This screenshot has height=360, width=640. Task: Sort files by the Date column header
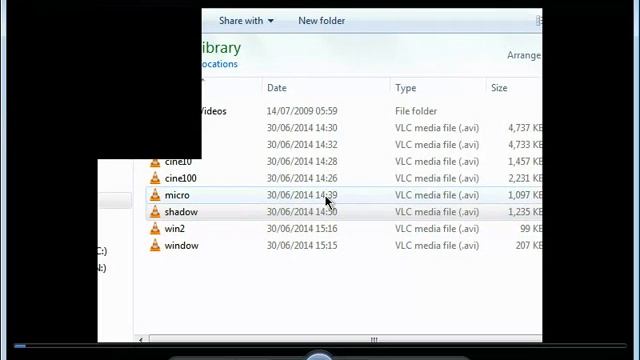(x=277, y=88)
